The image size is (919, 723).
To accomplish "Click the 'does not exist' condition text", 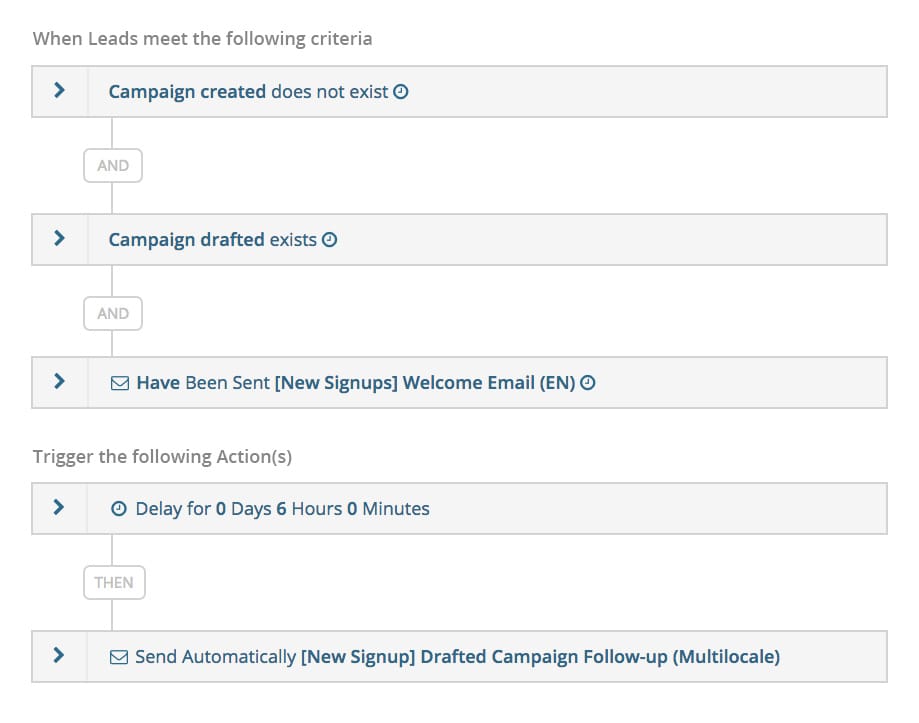I will [330, 92].
